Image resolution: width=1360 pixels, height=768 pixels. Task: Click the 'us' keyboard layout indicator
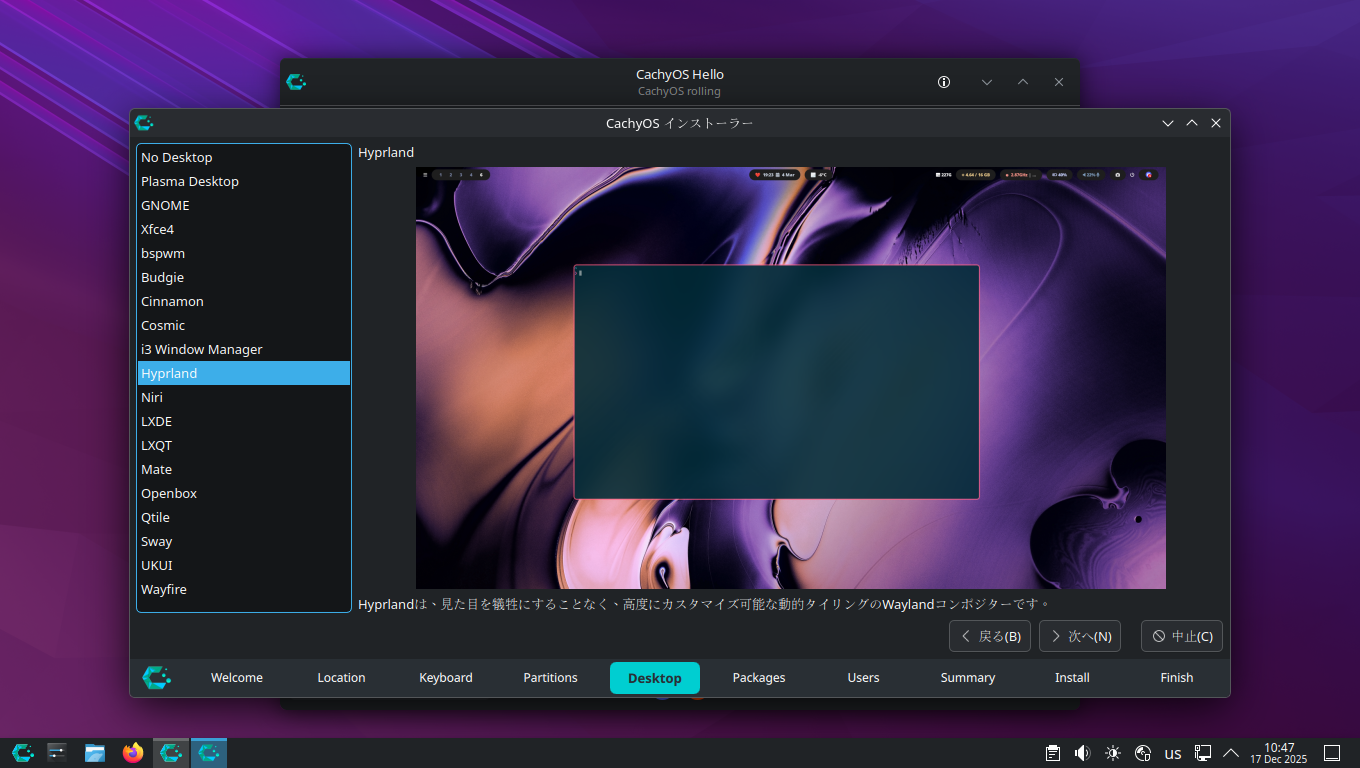(1173, 753)
